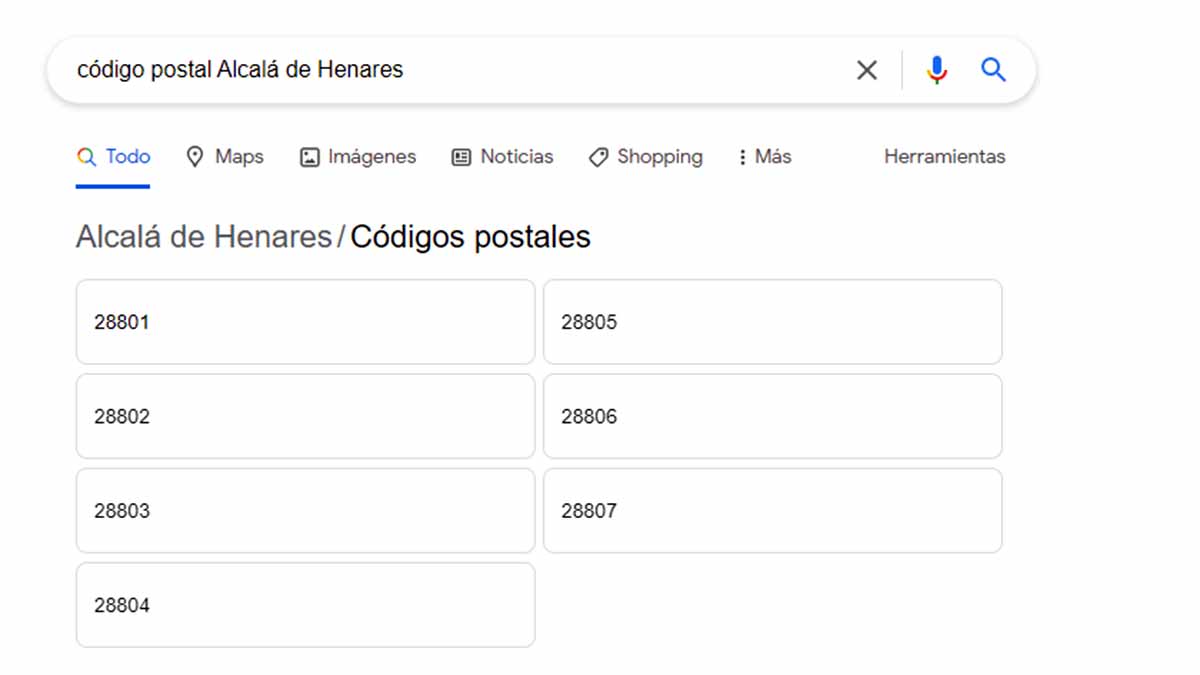Pick postal code 28807

(772, 510)
